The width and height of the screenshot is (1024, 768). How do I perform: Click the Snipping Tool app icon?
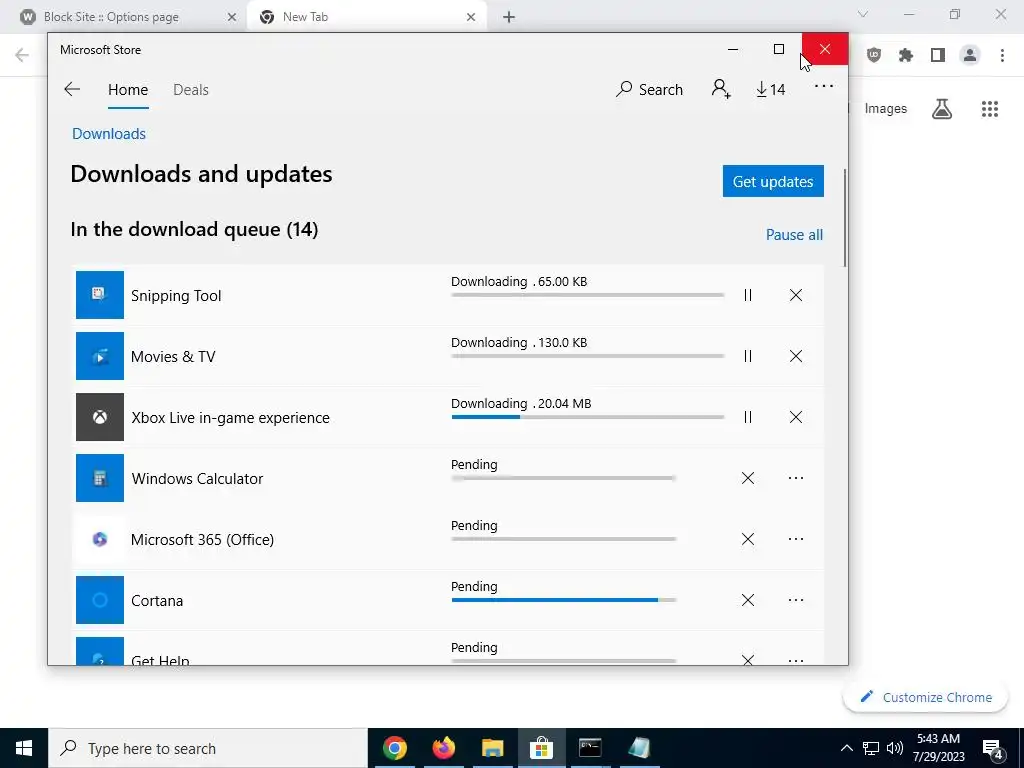(x=100, y=295)
